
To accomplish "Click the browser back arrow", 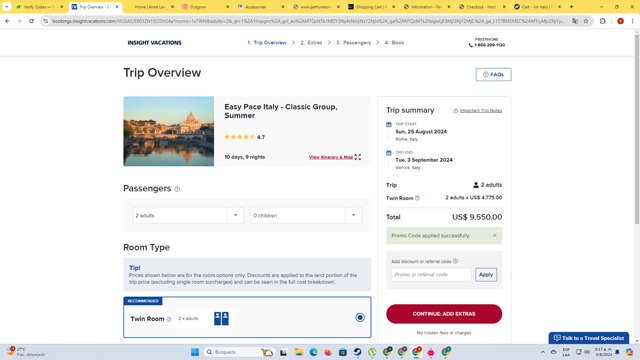I will 7,21.
